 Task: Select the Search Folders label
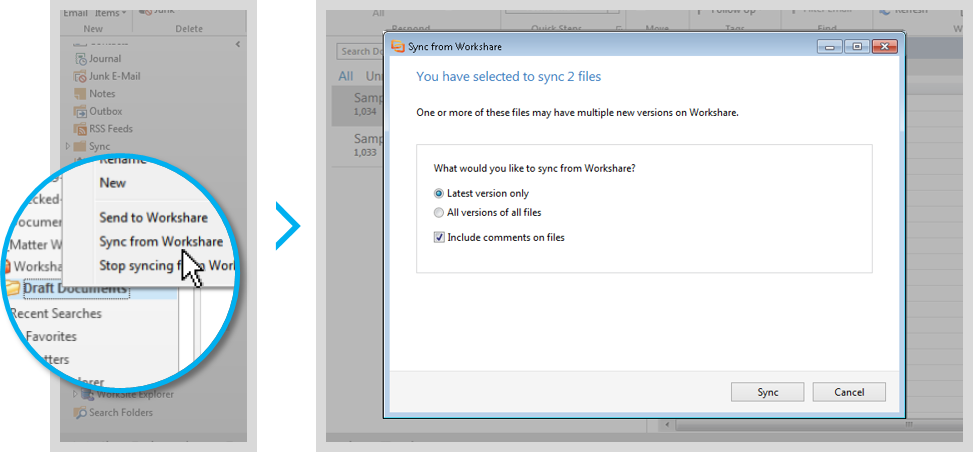[120, 412]
